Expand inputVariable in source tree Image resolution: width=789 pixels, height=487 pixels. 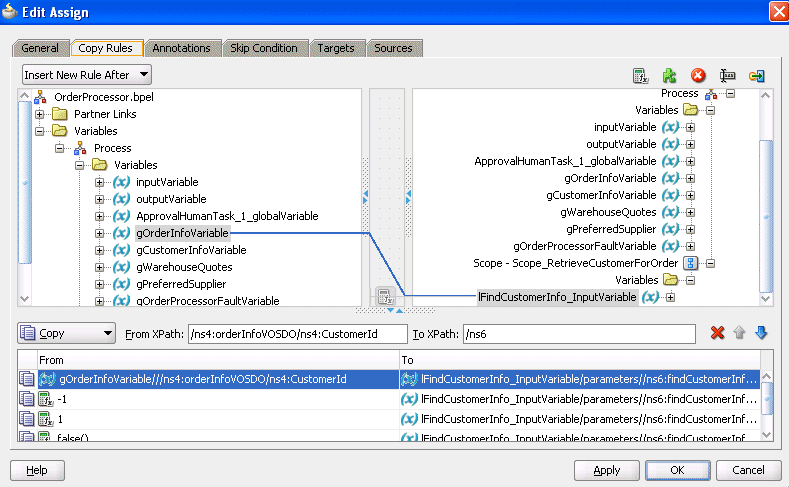point(100,182)
